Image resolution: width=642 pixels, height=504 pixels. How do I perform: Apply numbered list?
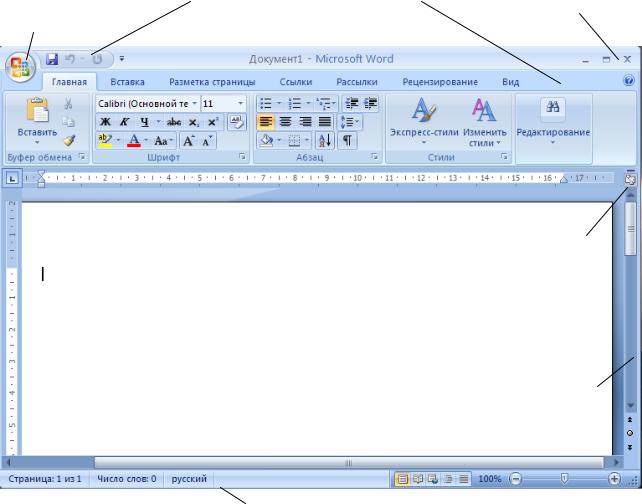295,104
